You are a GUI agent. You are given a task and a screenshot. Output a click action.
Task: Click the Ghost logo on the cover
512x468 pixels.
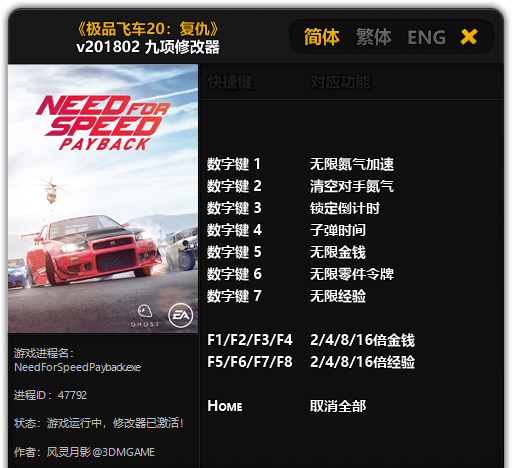tap(145, 316)
